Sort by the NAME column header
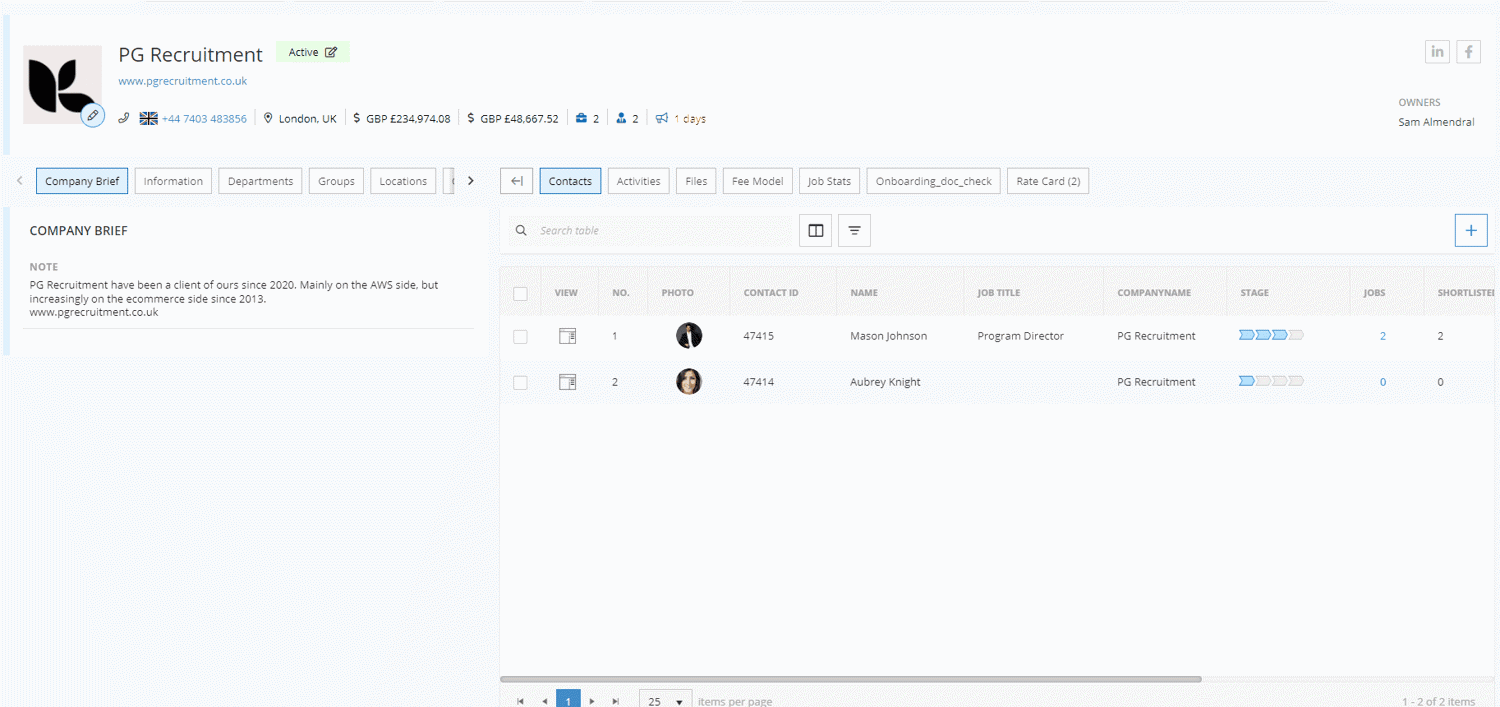The width and height of the screenshot is (1500, 707). (864, 293)
